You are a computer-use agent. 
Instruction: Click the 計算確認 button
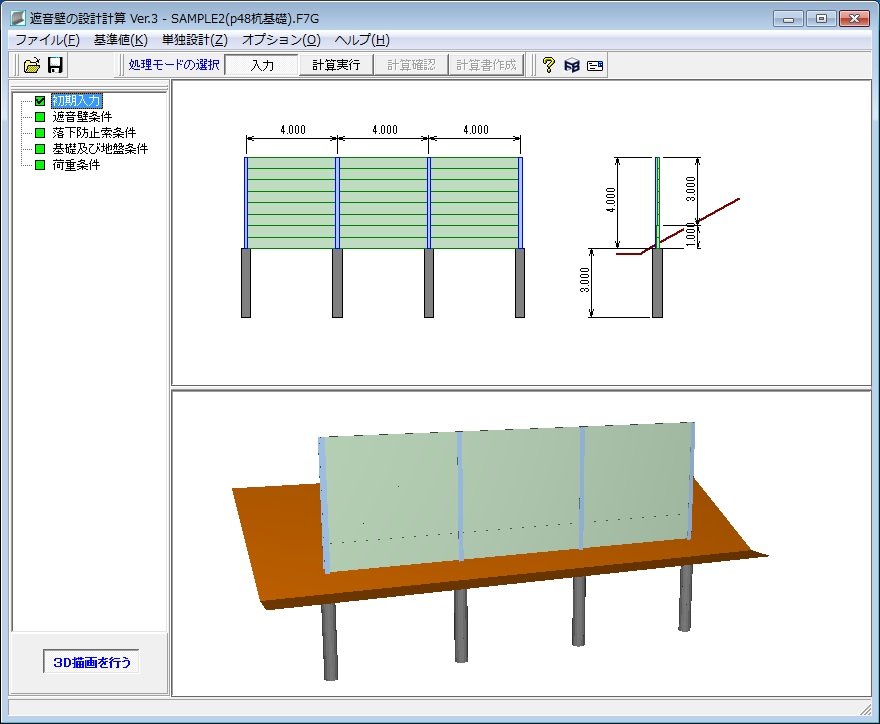click(411, 65)
